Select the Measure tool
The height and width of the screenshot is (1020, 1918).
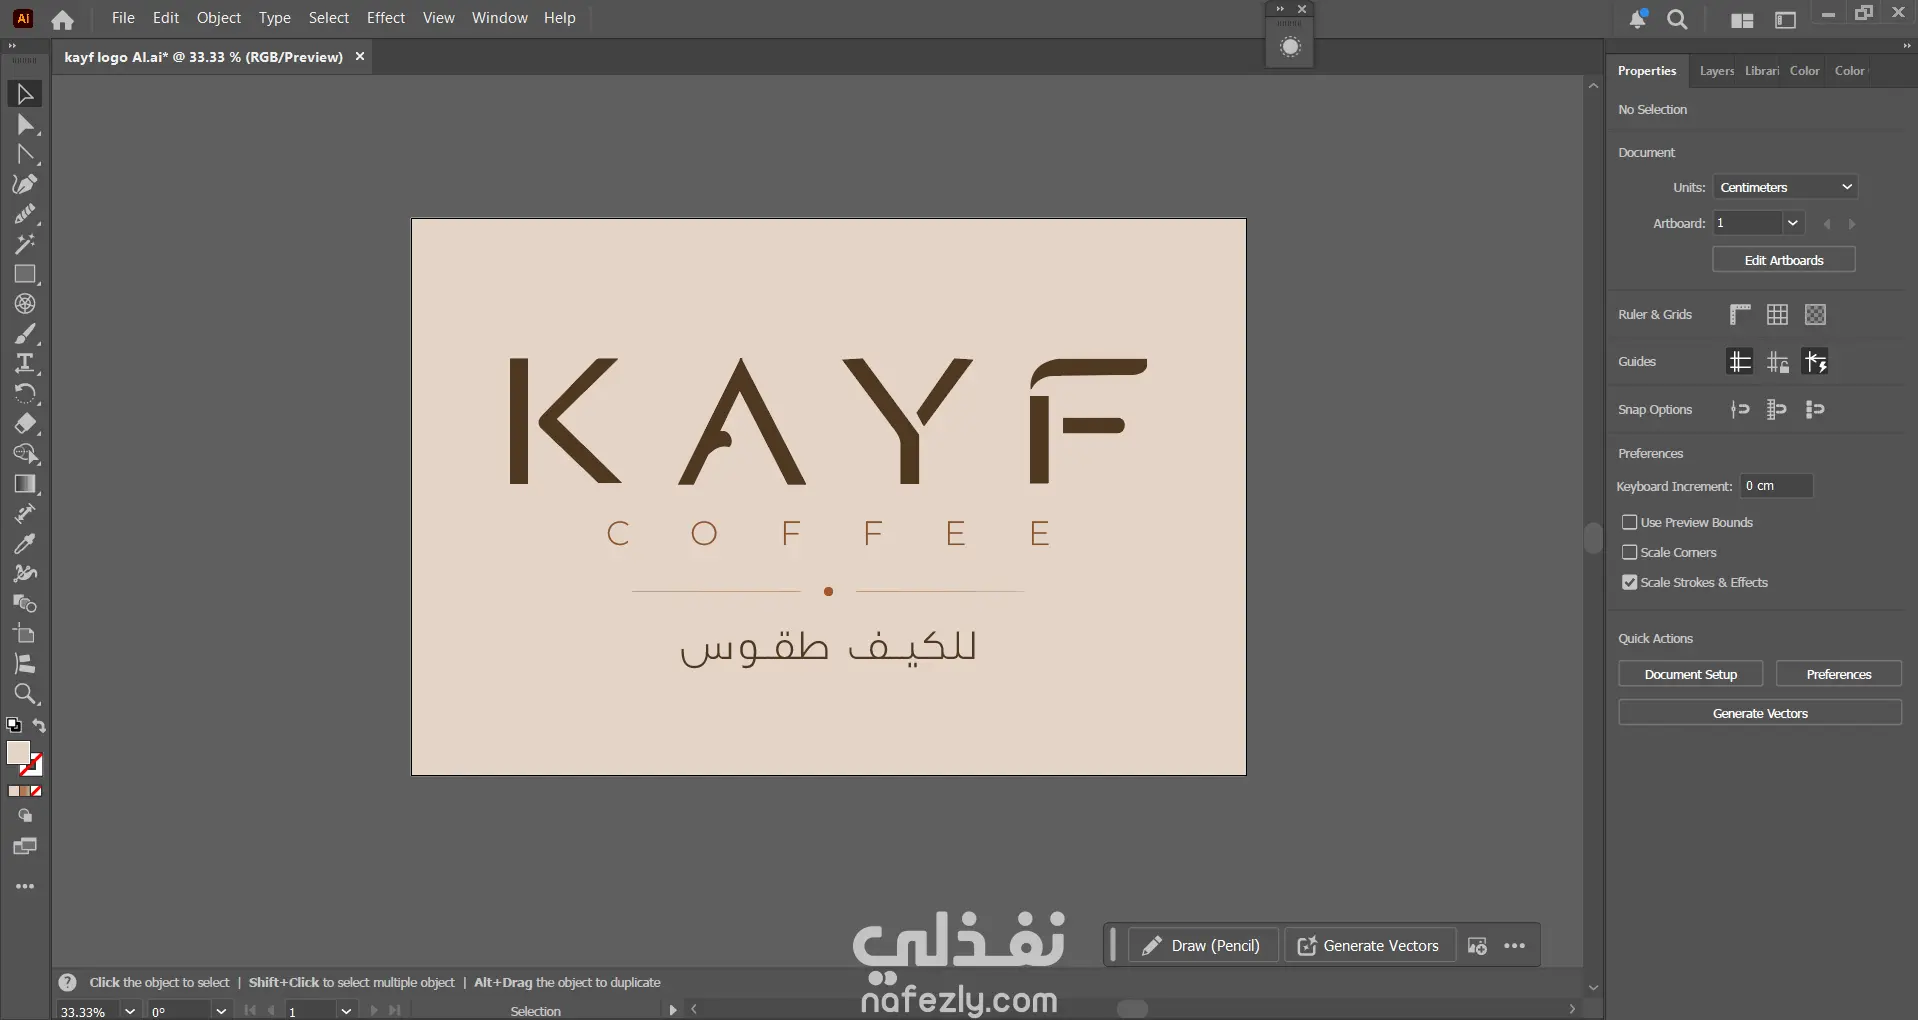pyautogui.click(x=25, y=514)
